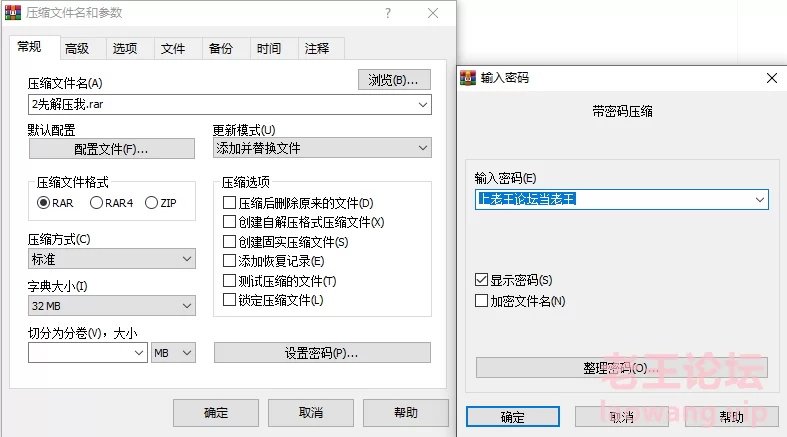
Task: Expand the 更新模式 添加并替换文件 dropdown
Action: click(x=322, y=148)
